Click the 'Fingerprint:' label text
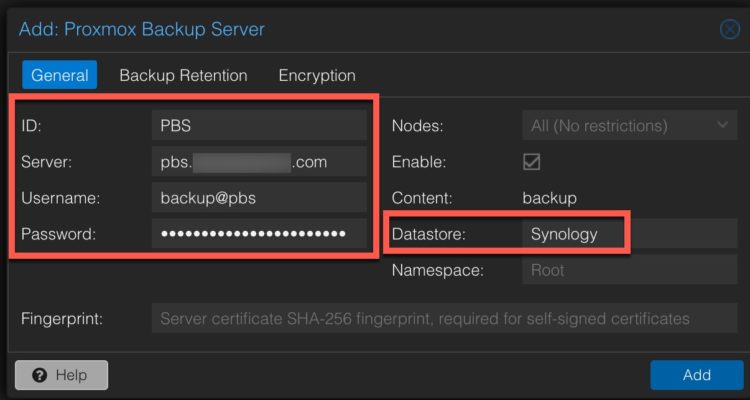The image size is (750, 400). [69, 319]
